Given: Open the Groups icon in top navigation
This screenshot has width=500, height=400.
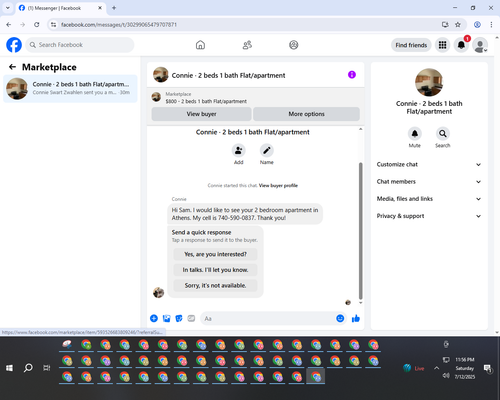Looking at the screenshot, I should pyautogui.click(x=294, y=45).
